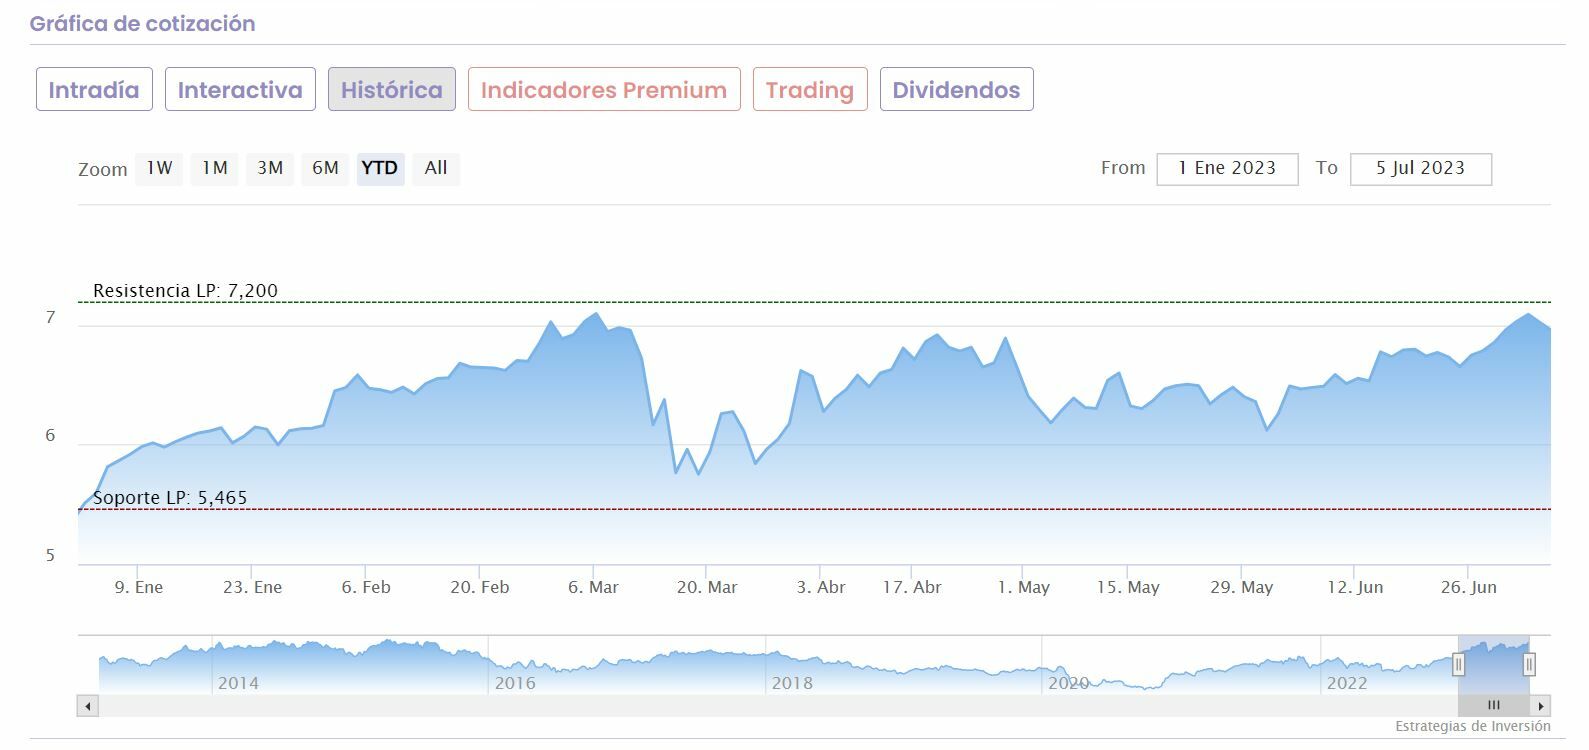The width and height of the screenshot is (1589, 750).
Task: Click the To date field
Action: pos(1420,169)
